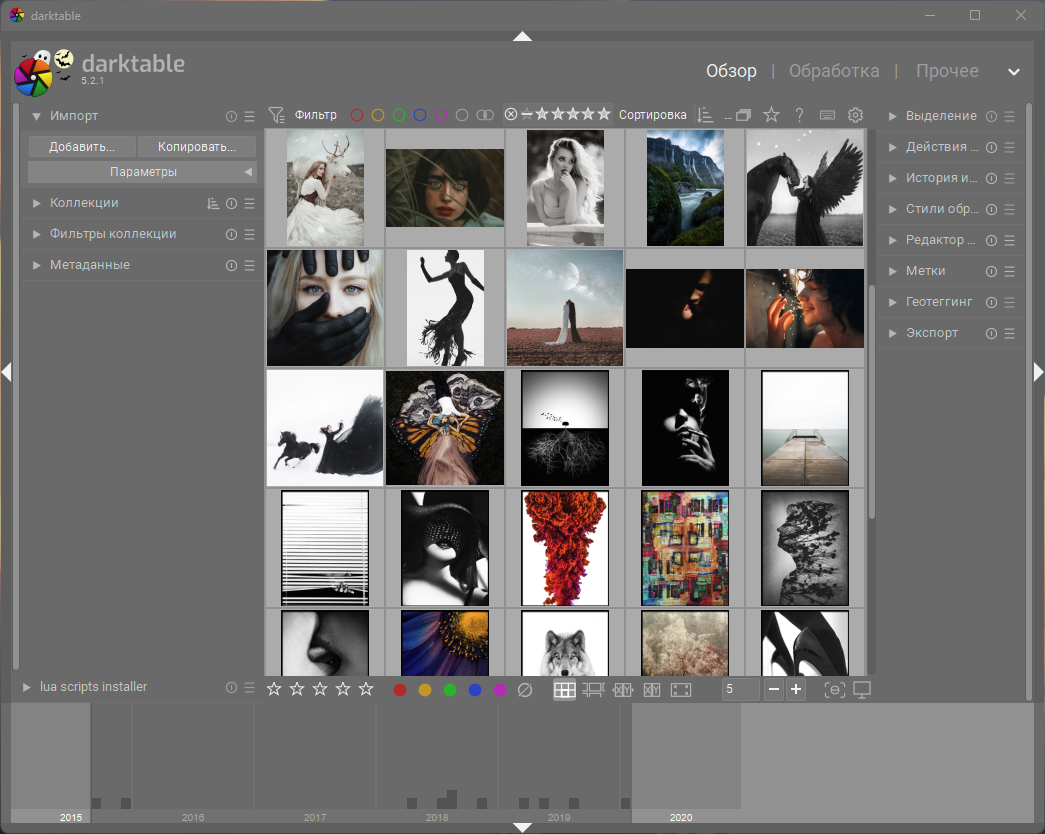Viewport: 1045px width, 834px height.
Task: Click the sort order direction icon
Action: pyautogui.click(x=705, y=115)
